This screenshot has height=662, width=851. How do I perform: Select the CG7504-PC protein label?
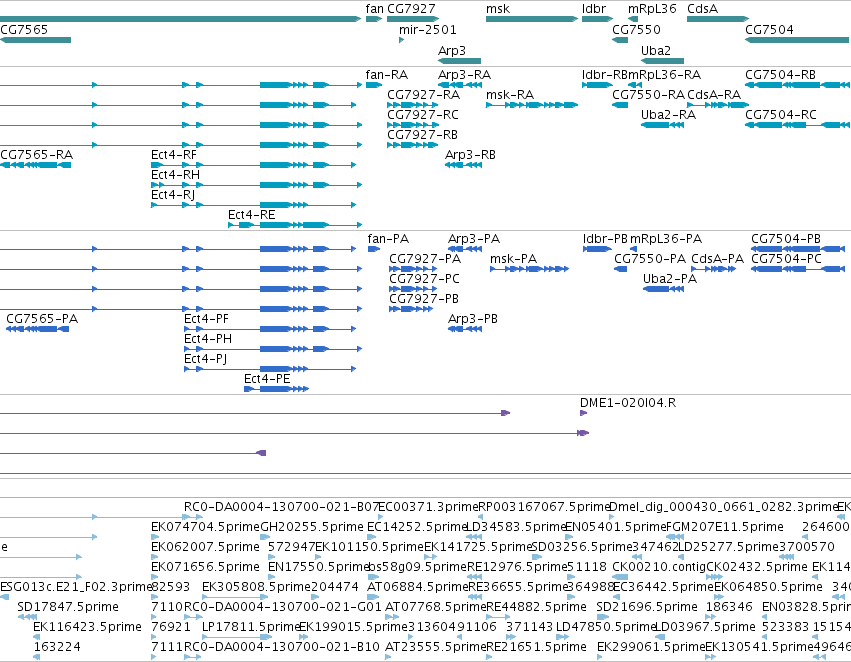(x=786, y=259)
